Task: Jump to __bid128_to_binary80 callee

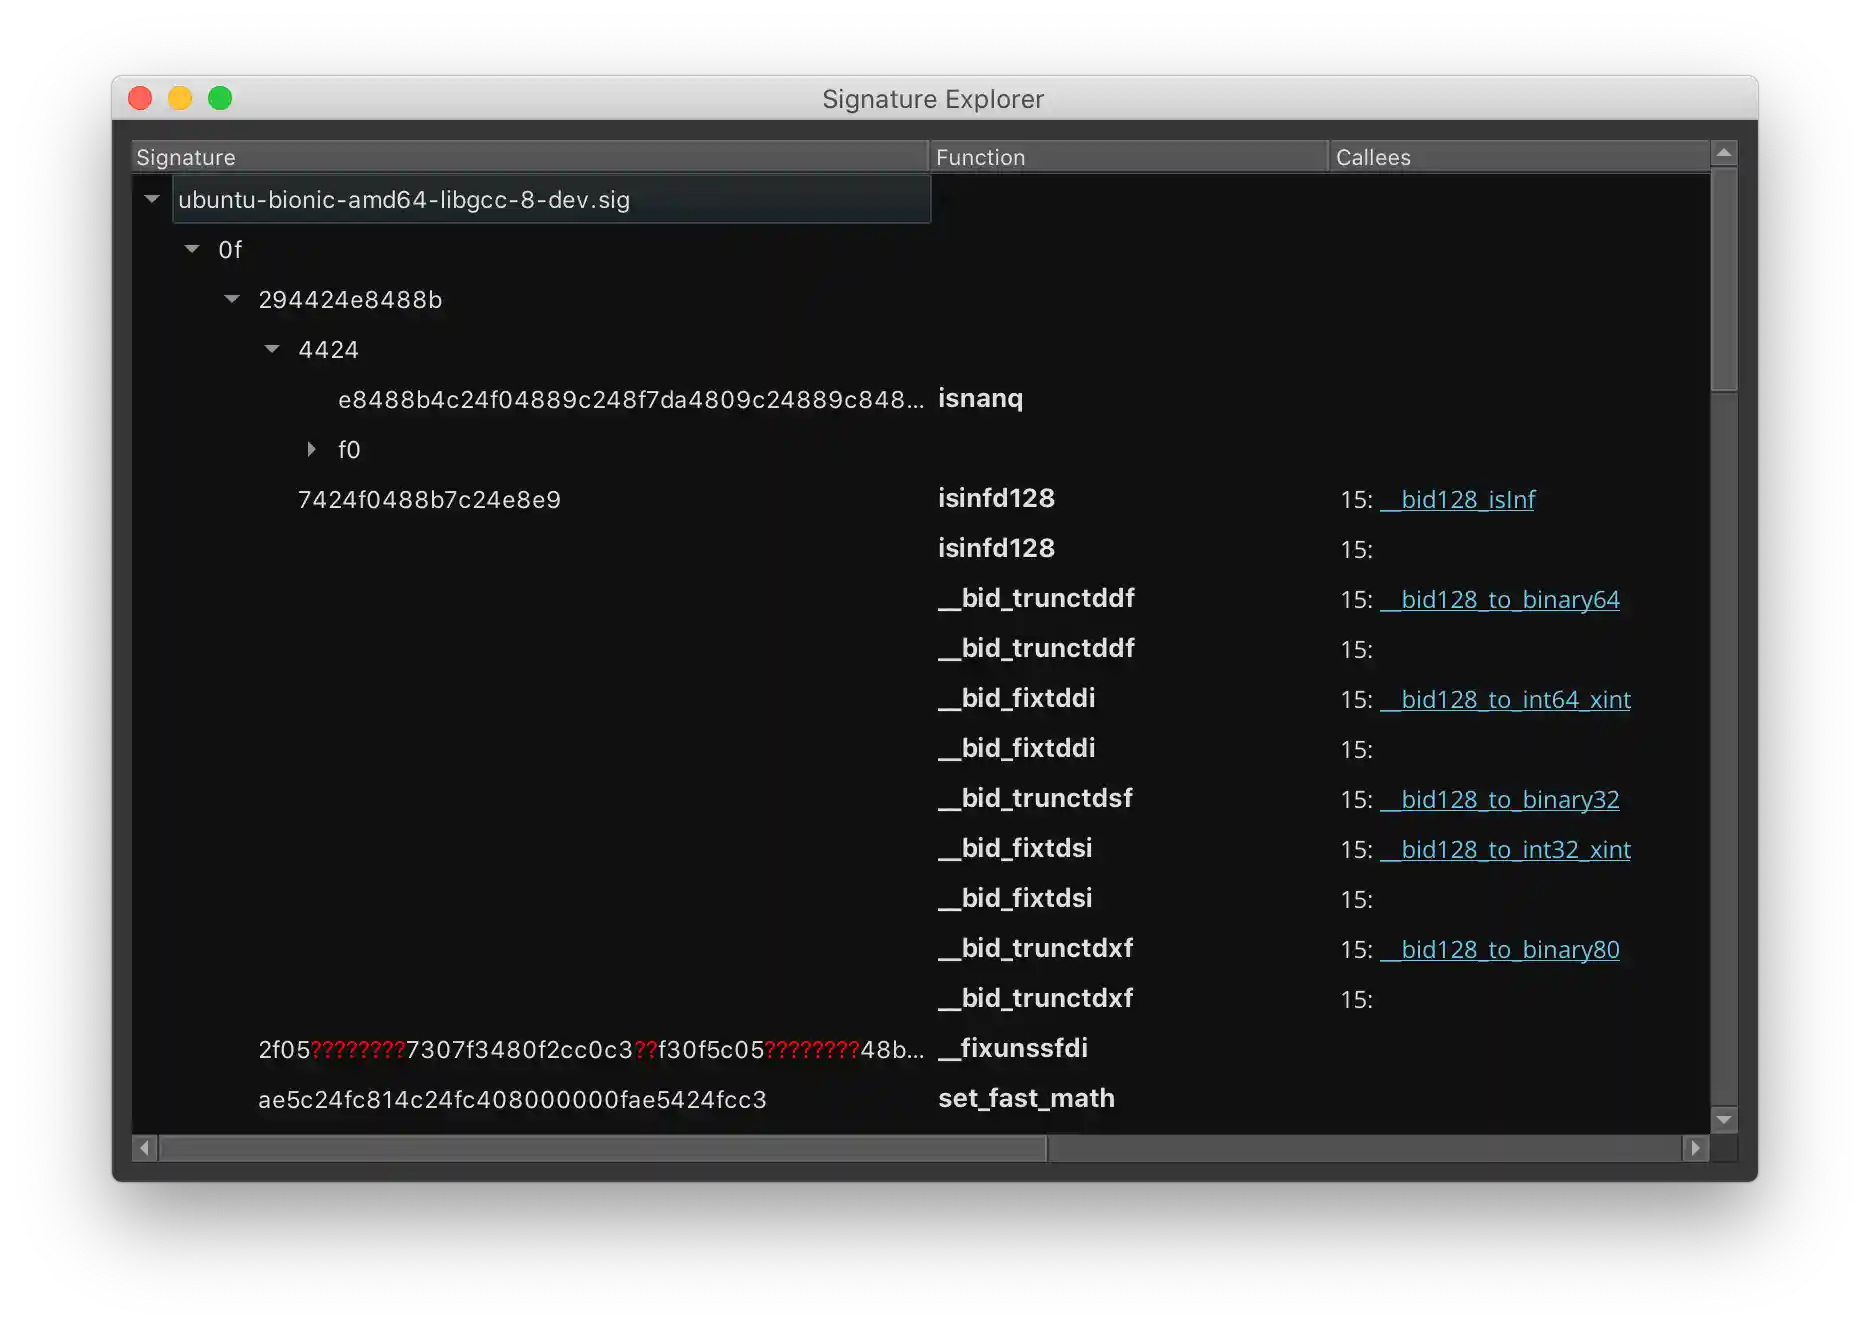Action: tap(1500, 950)
